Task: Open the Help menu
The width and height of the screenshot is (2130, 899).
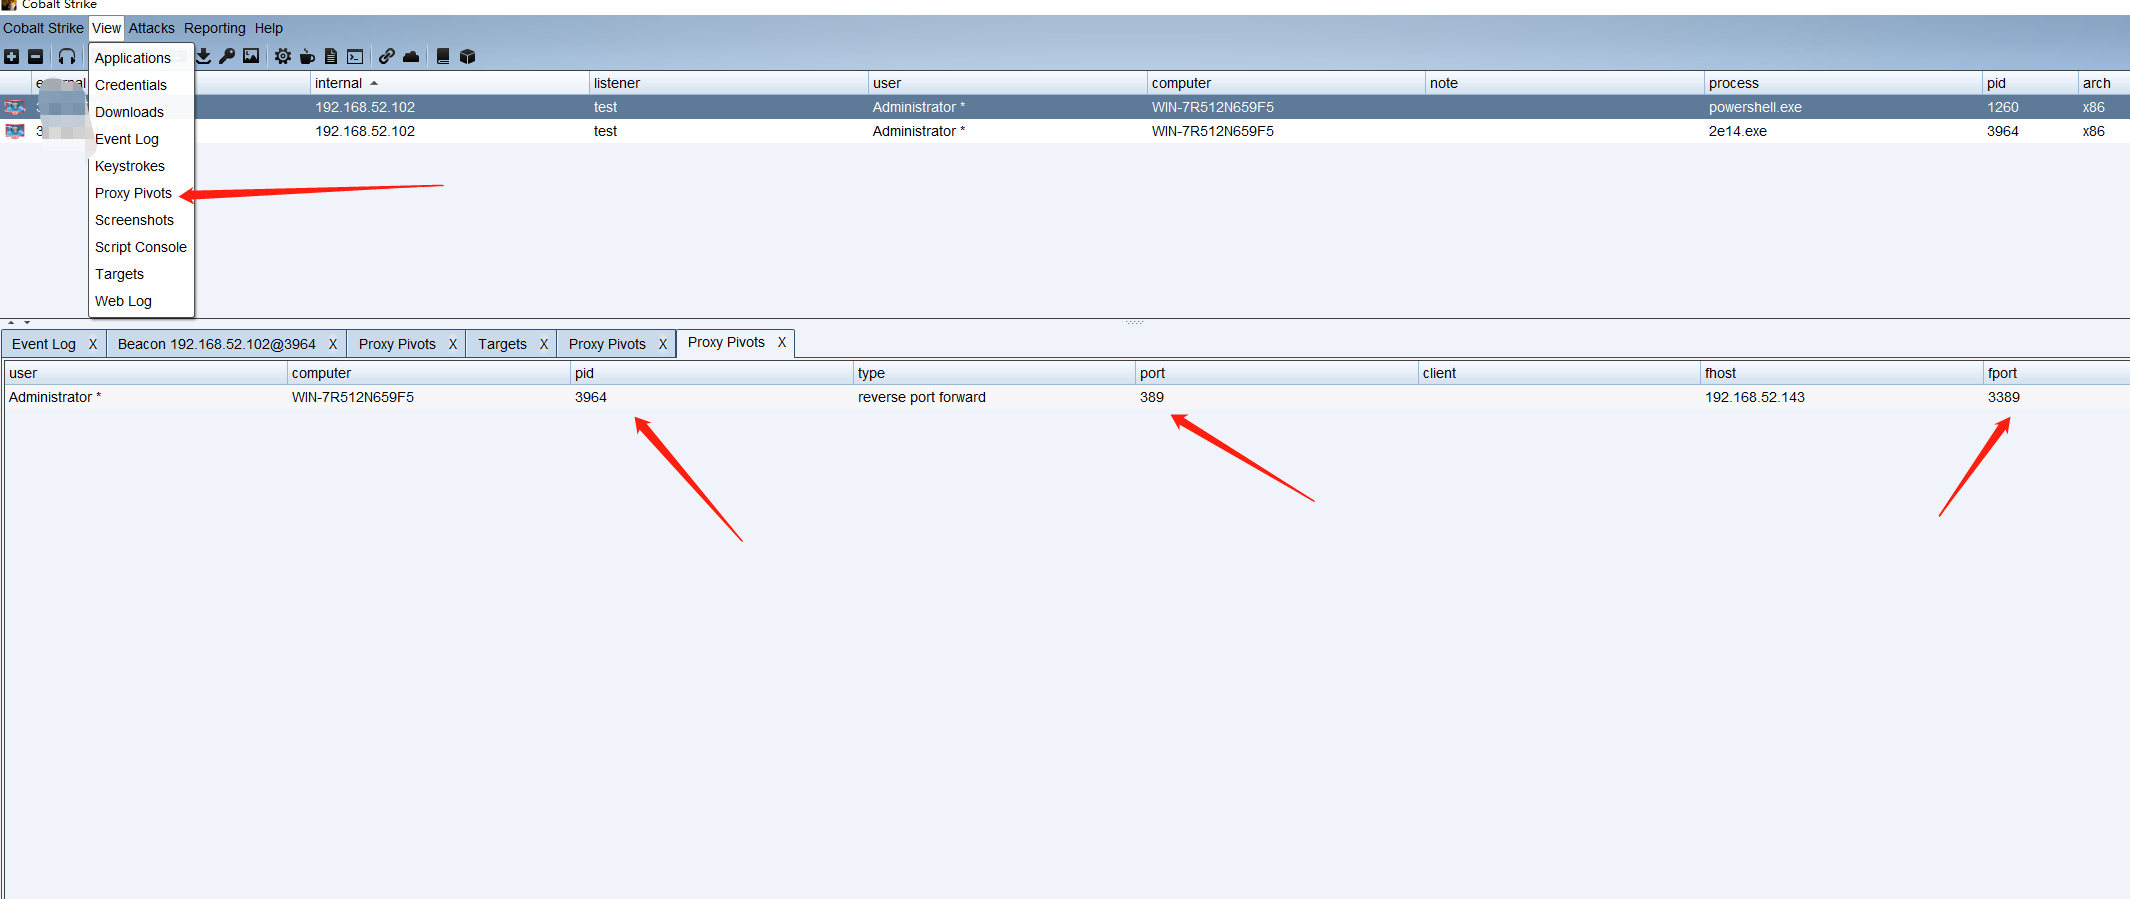Action: coord(269,28)
